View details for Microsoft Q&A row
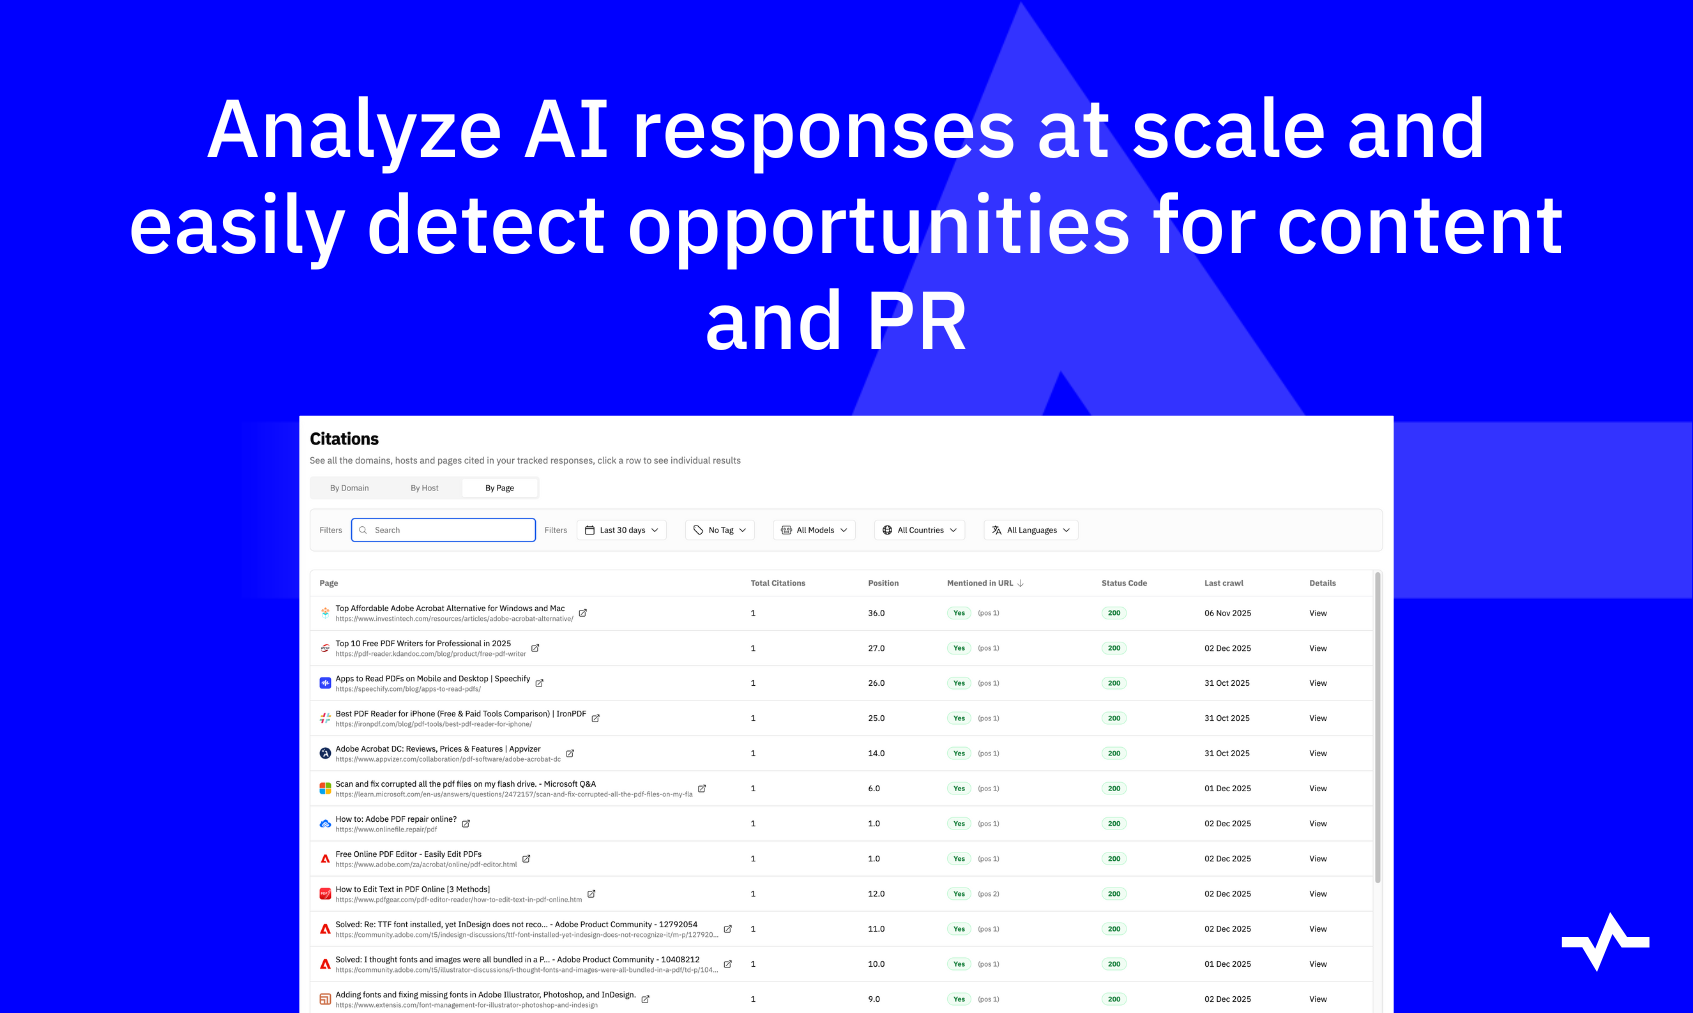This screenshot has height=1013, width=1693. click(1318, 788)
